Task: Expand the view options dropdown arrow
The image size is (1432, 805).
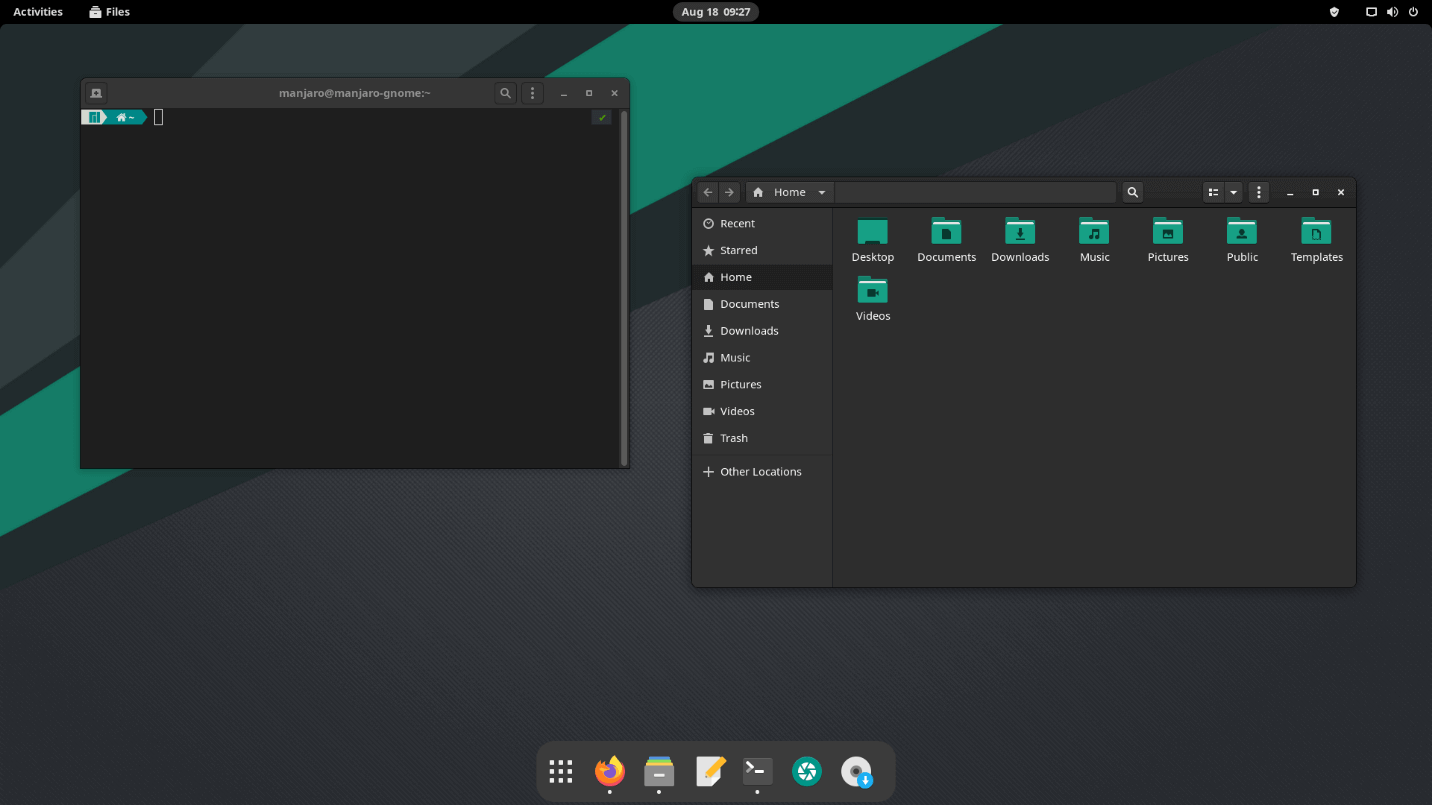Action: tap(1233, 192)
